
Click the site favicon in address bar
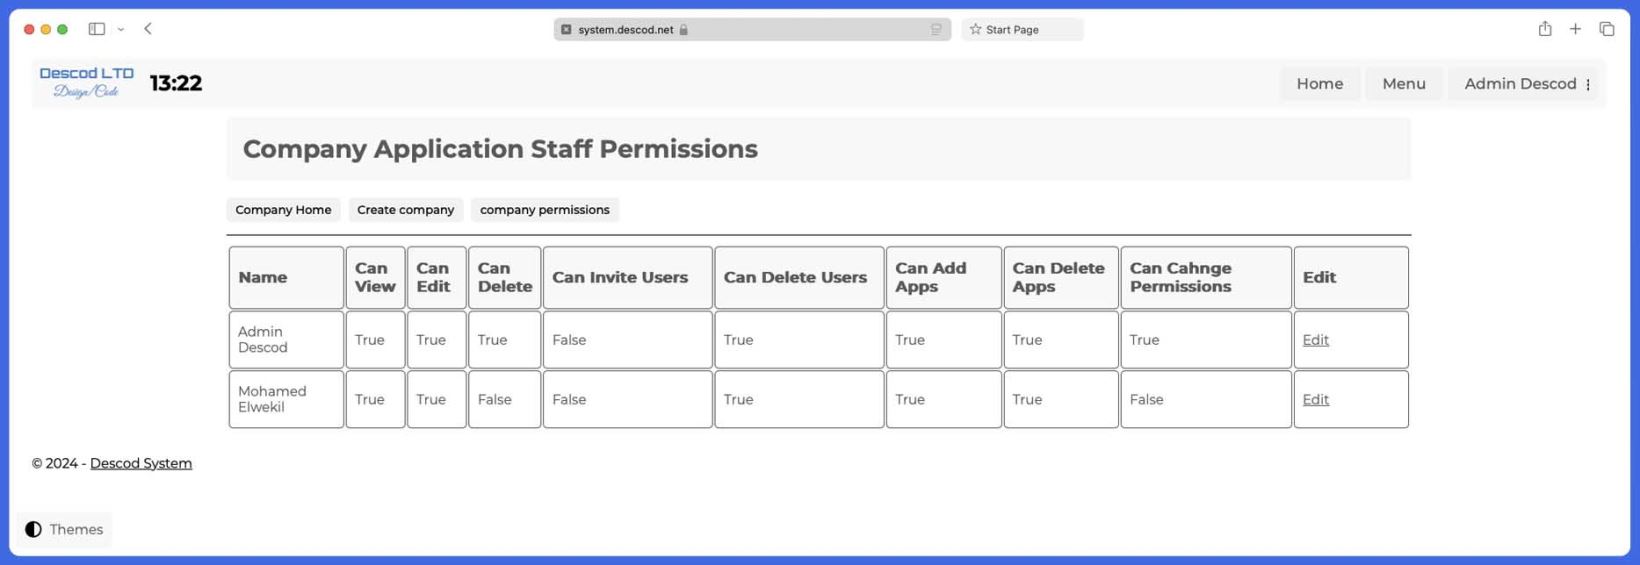coord(566,30)
